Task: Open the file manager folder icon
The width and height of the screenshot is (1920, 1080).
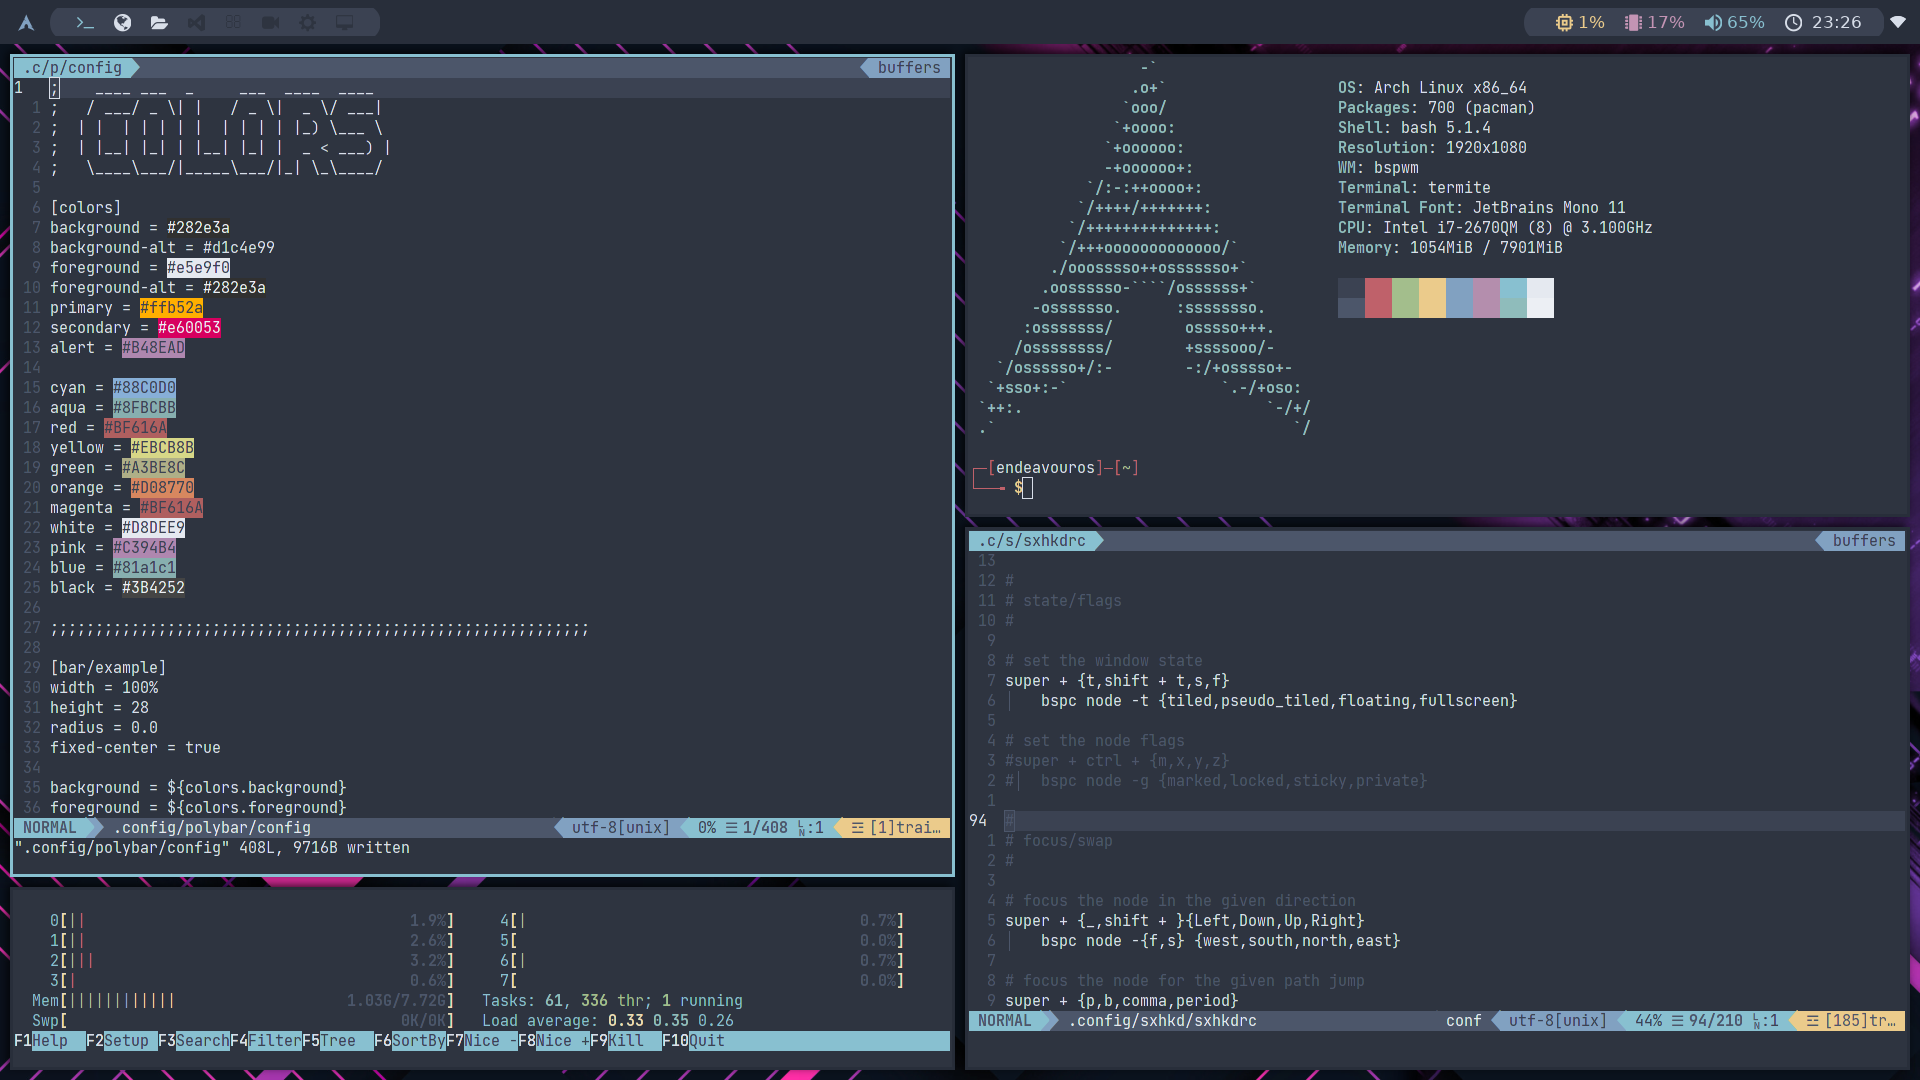Action: pyautogui.click(x=159, y=22)
